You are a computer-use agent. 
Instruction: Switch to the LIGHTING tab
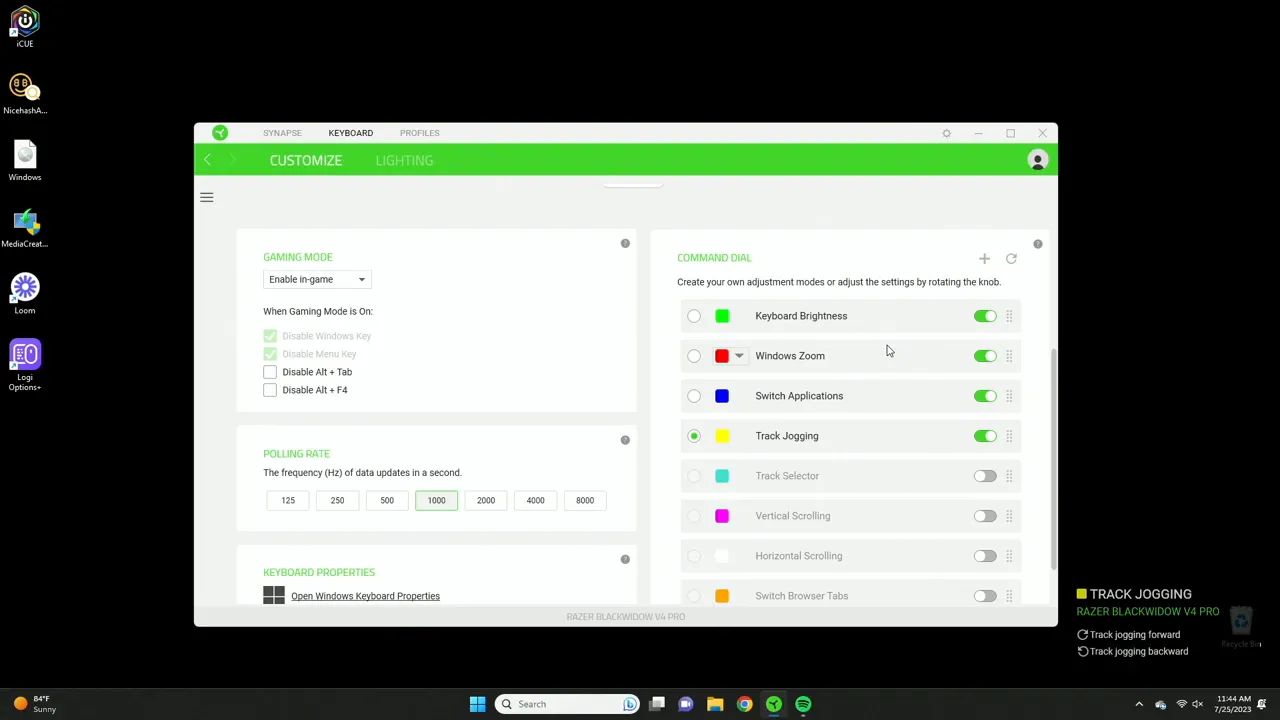404,160
